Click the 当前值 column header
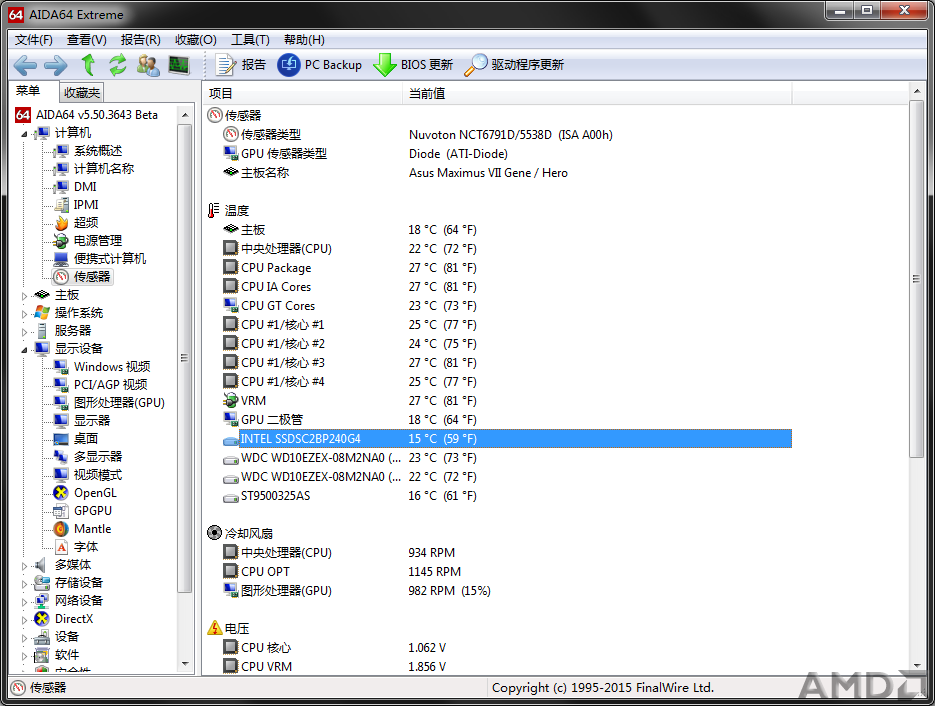Image resolution: width=935 pixels, height=706 pixels. click(x=597, y=94)
